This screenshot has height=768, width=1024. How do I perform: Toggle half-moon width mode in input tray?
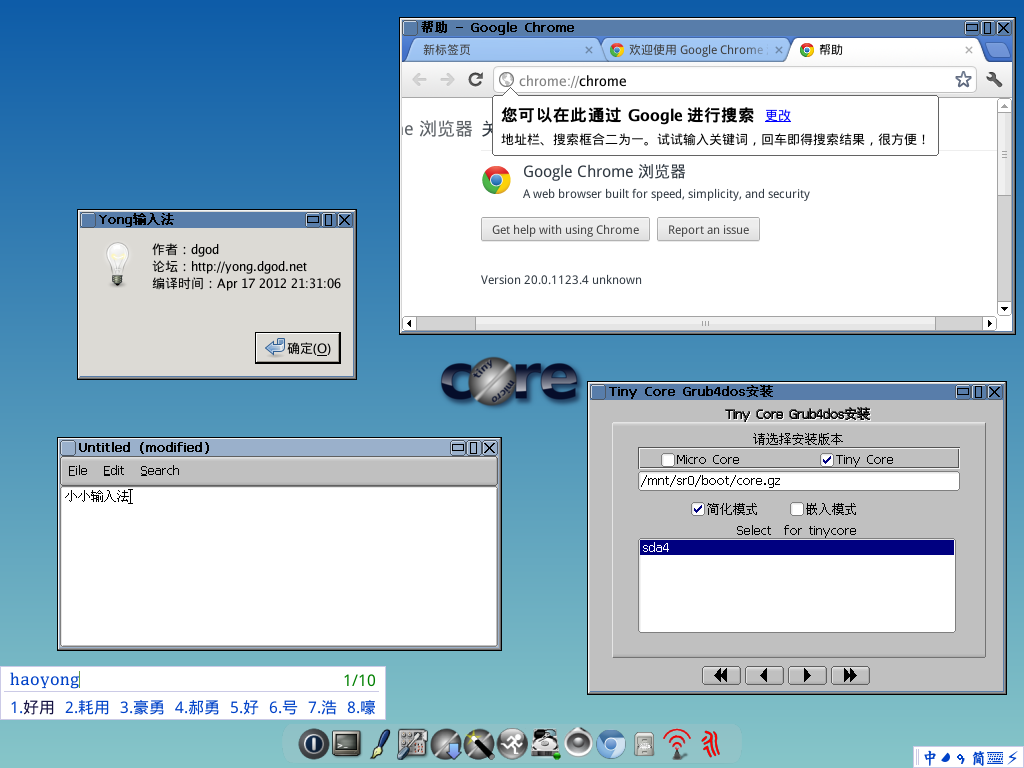946,758
